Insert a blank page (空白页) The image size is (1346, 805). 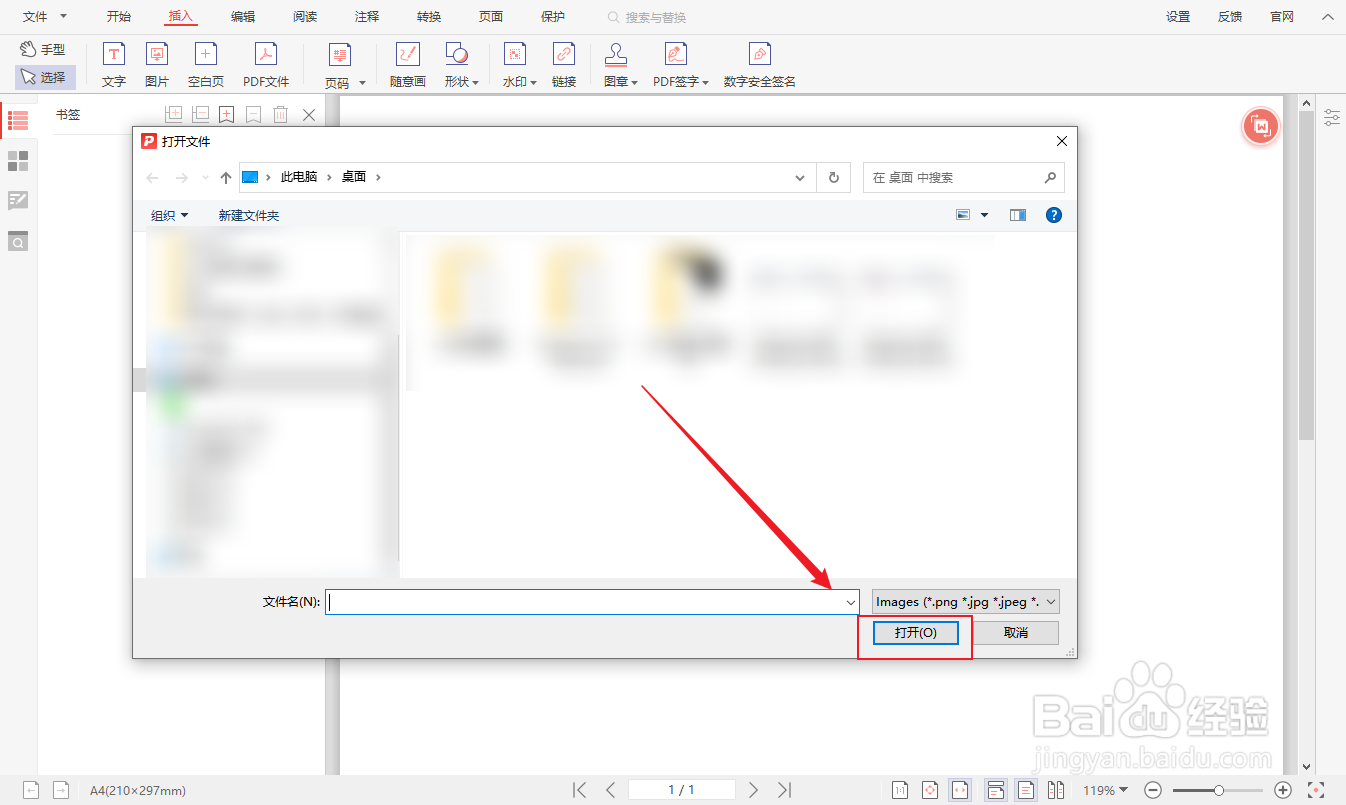tap(206, 66)
